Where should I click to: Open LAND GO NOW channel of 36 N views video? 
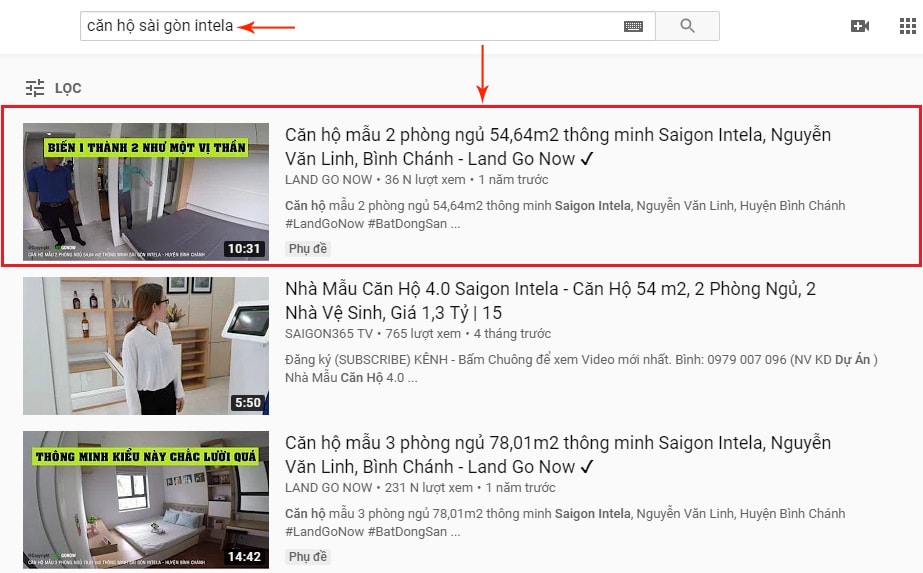[x=328, y=180]
